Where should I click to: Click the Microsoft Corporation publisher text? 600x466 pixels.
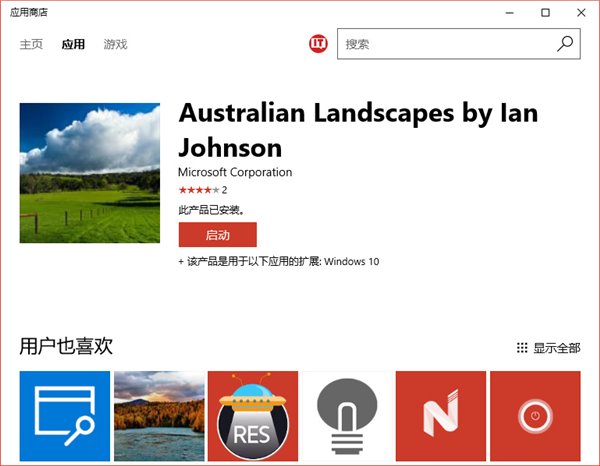[235, 172]
